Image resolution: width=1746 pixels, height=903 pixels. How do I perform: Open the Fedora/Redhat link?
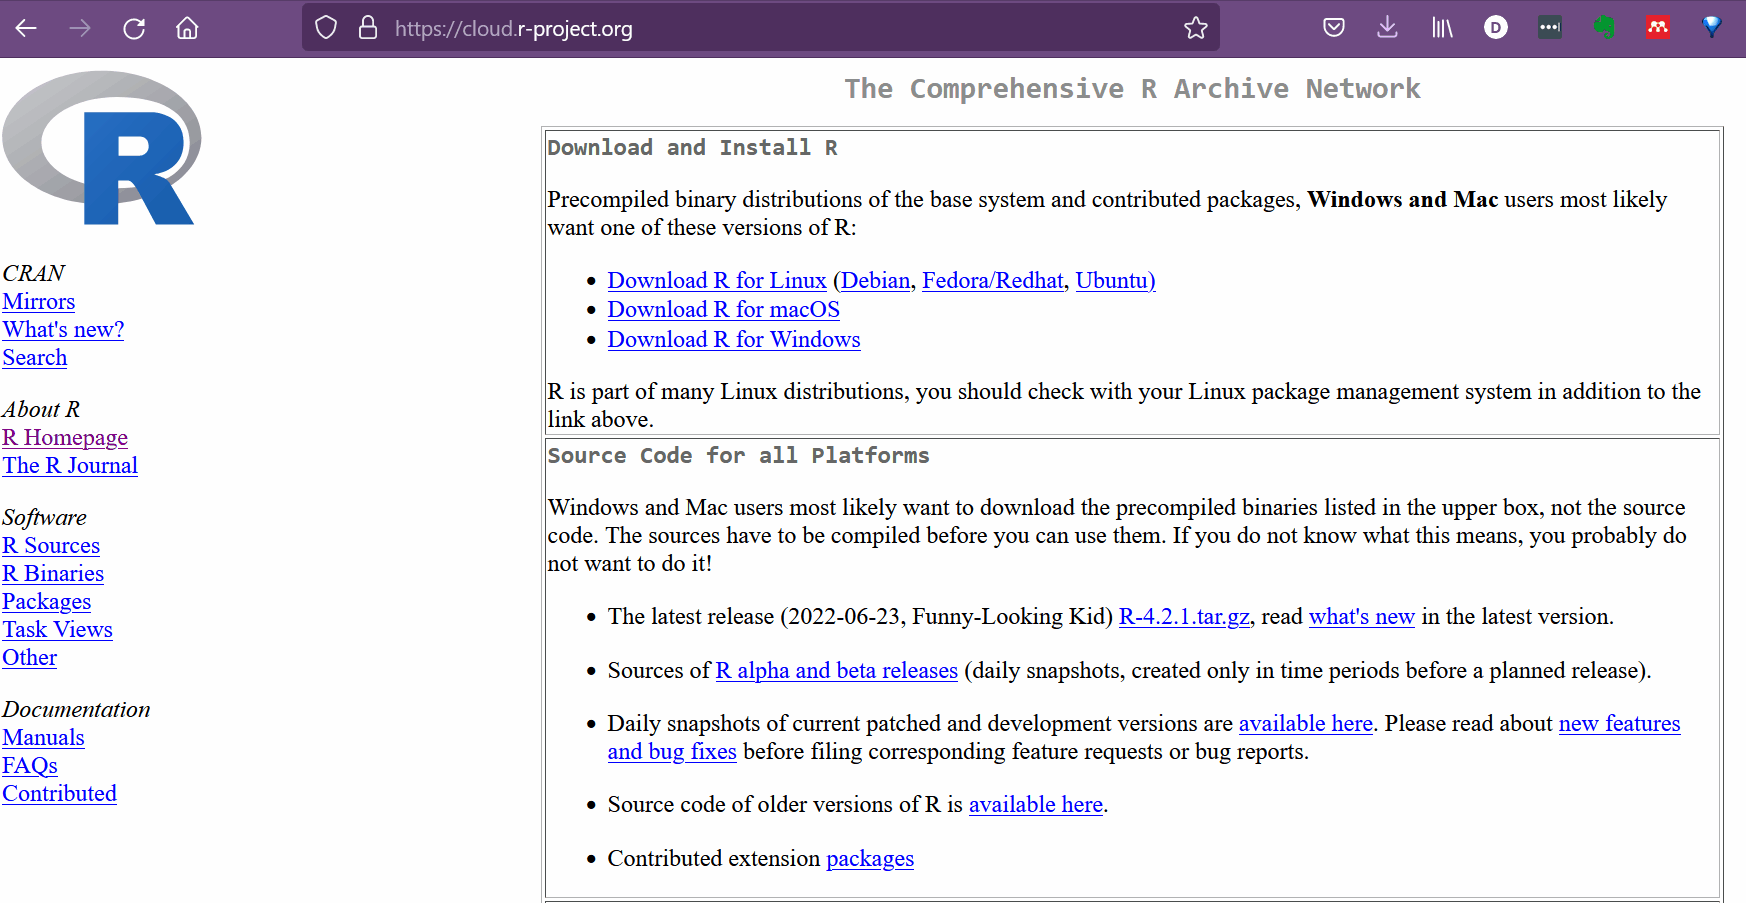coord(992,281)
